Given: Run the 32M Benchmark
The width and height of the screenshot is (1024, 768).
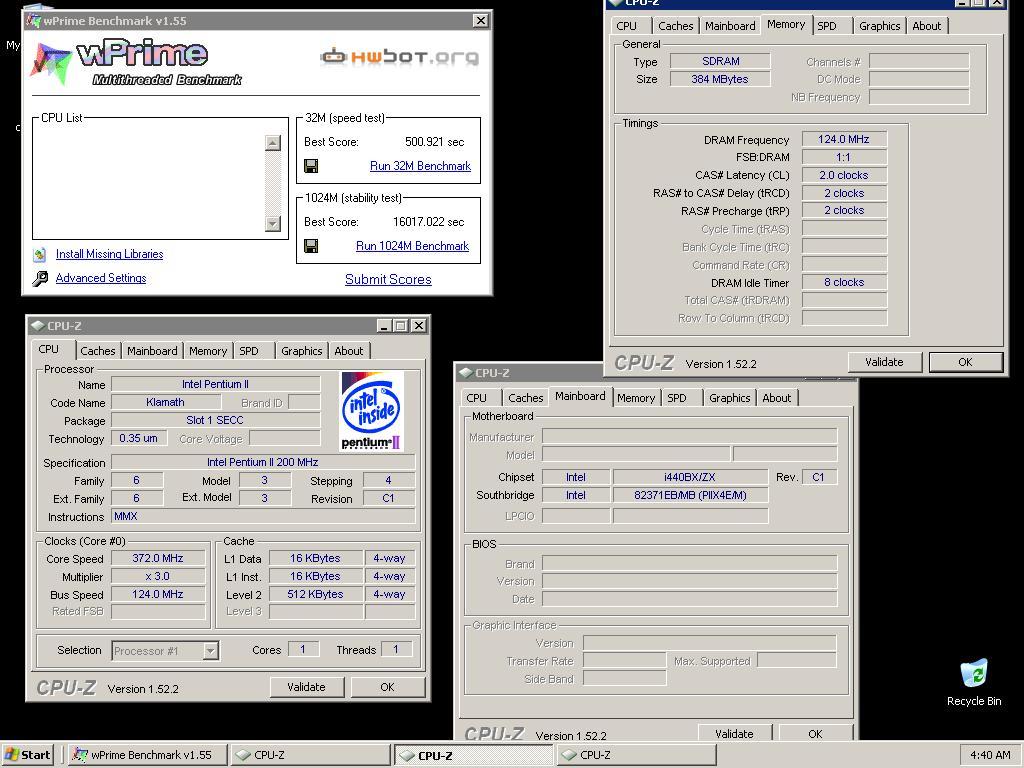Looking at the screenshot, I should (x=420, y=166).
